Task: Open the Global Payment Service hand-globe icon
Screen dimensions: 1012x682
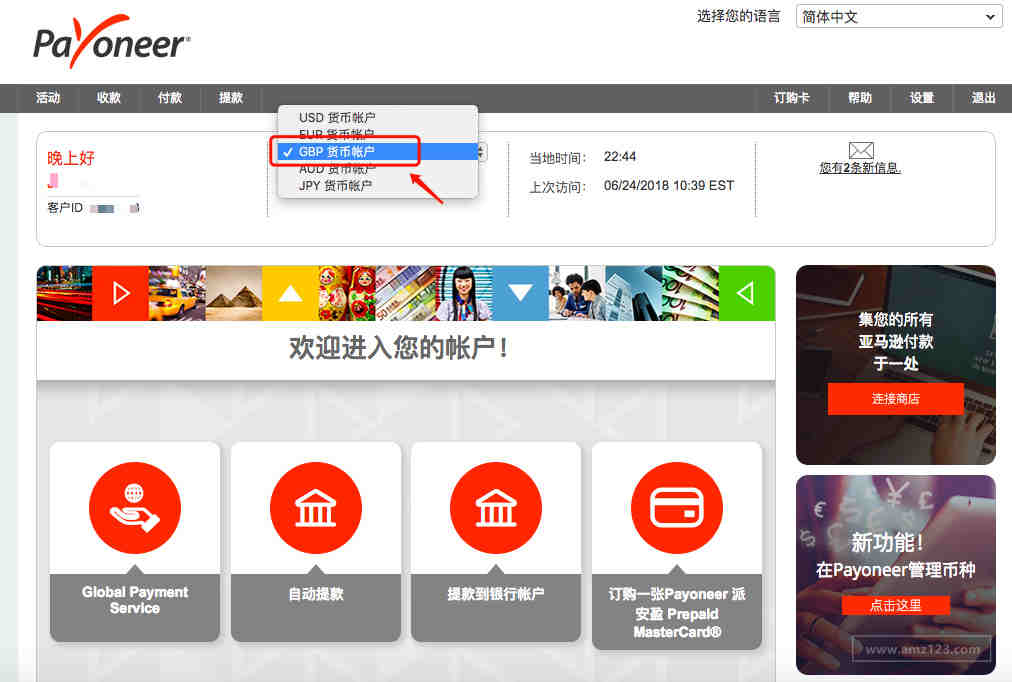Action: (135, 508)
